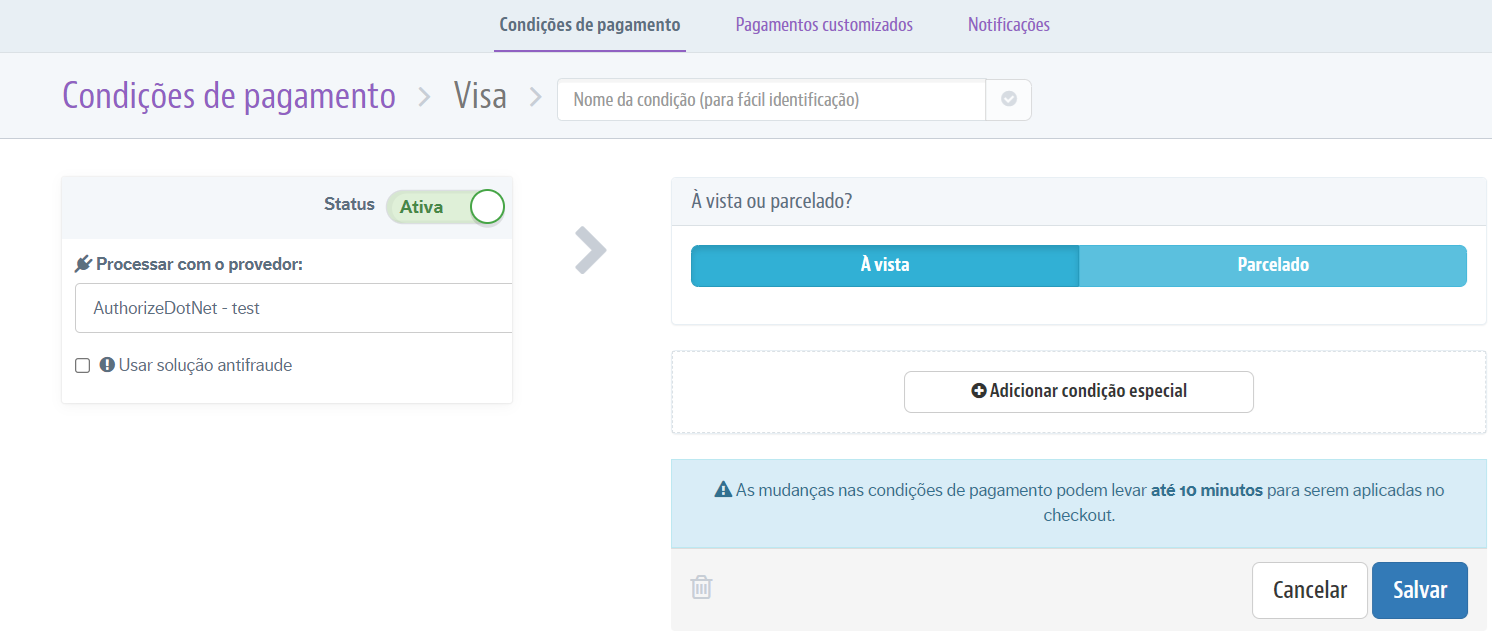Click the breadcrumb chevron before Visa
This screenshot has height=637, width=1495.
[424, 97]
